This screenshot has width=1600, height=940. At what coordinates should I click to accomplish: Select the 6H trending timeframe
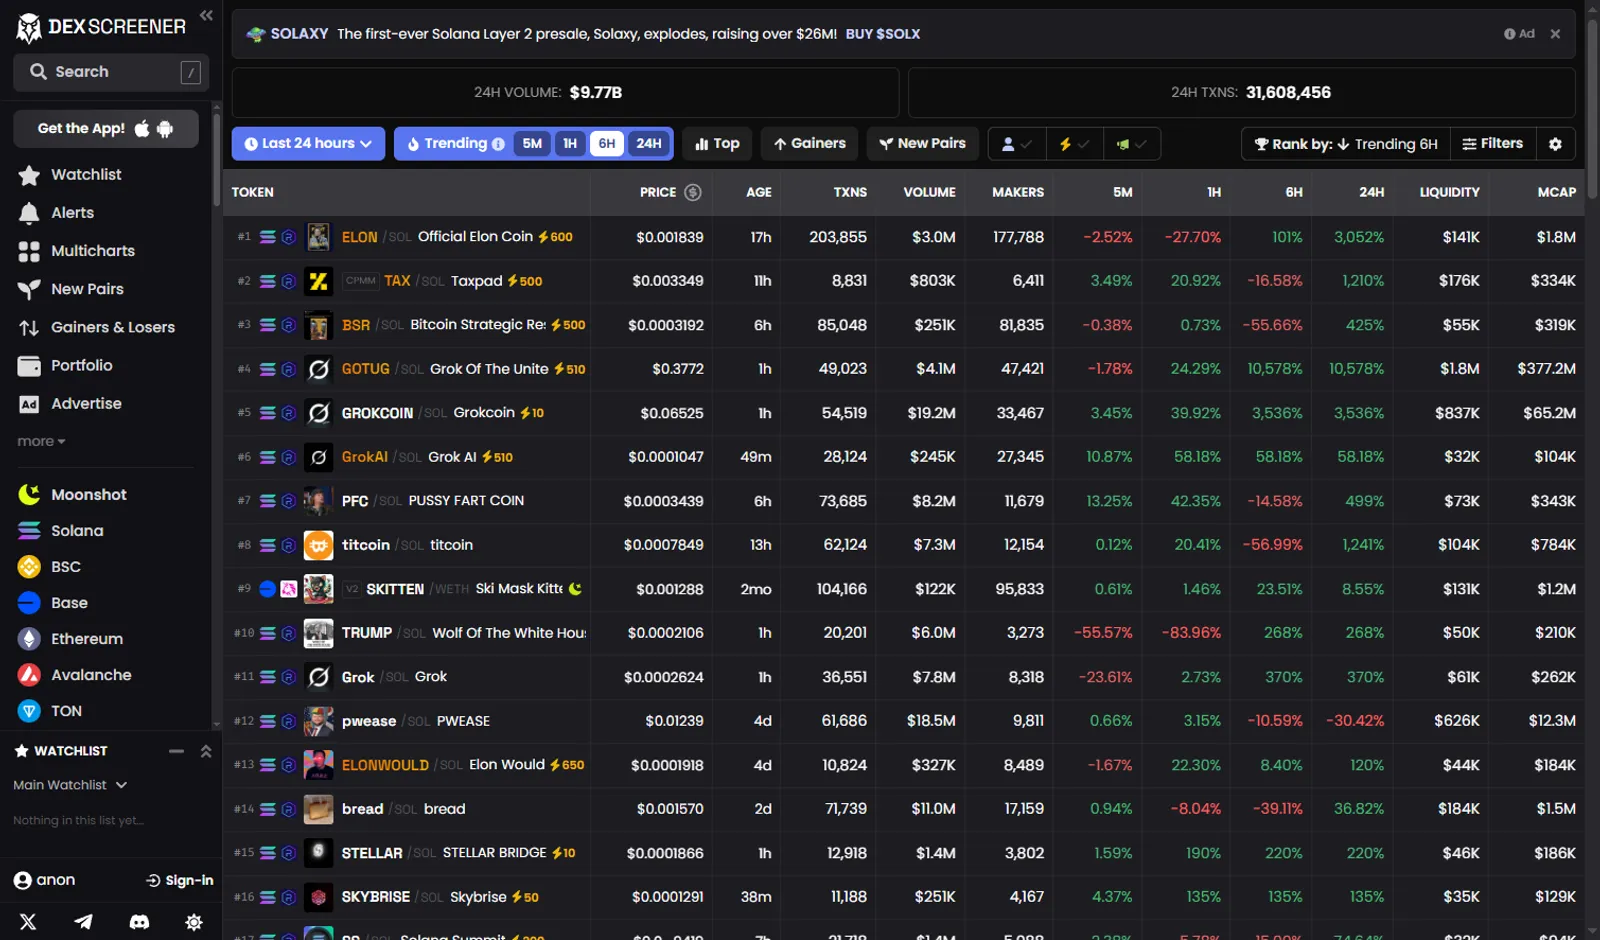tap(607, 144)
